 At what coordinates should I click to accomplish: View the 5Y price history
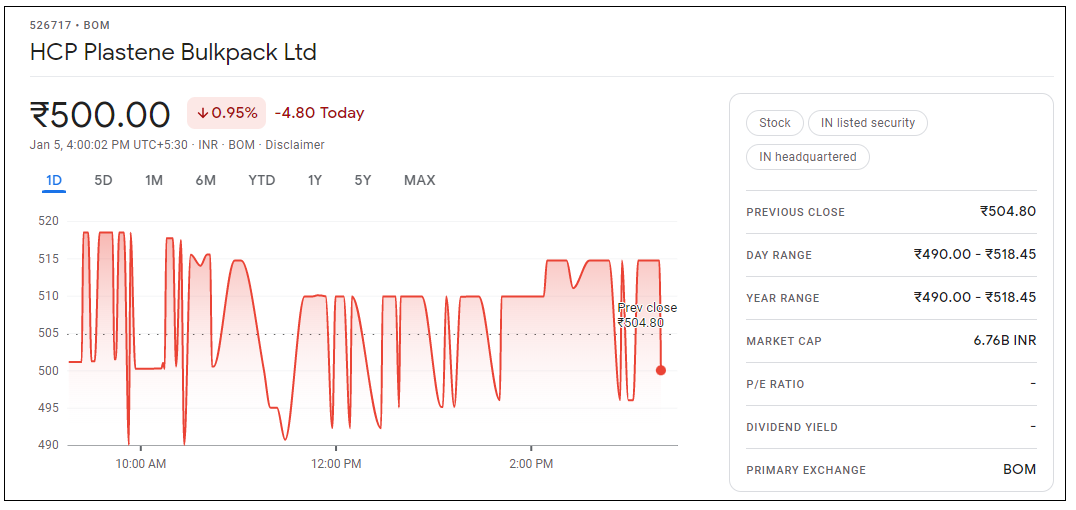click(x=363, y=181)
